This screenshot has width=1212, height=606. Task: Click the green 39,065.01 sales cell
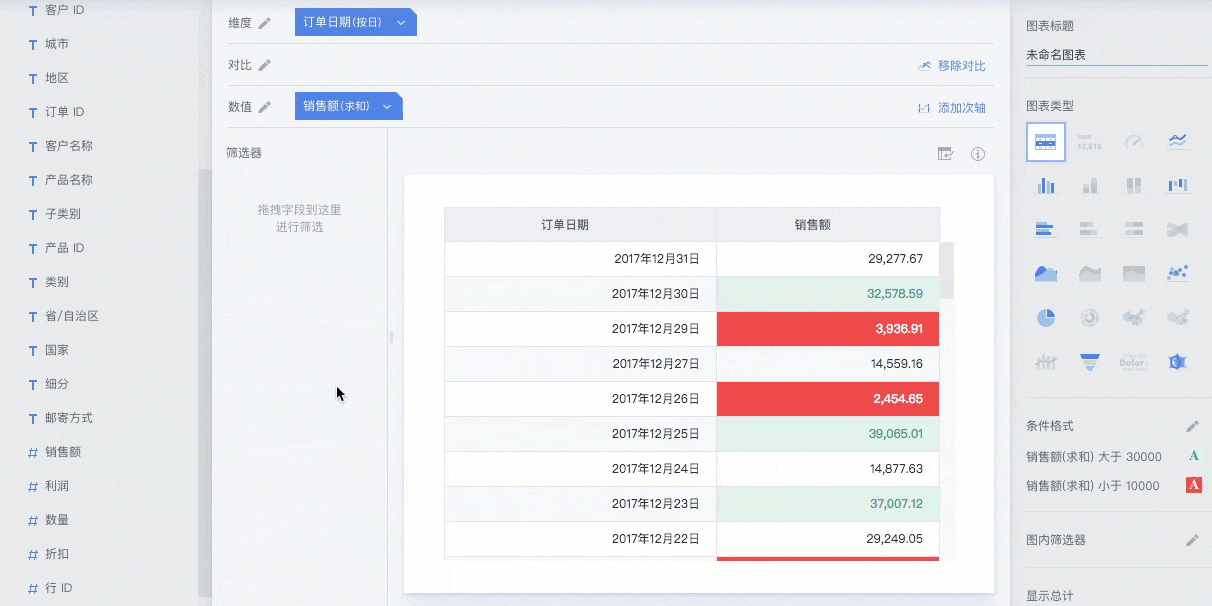coord(828,434)
